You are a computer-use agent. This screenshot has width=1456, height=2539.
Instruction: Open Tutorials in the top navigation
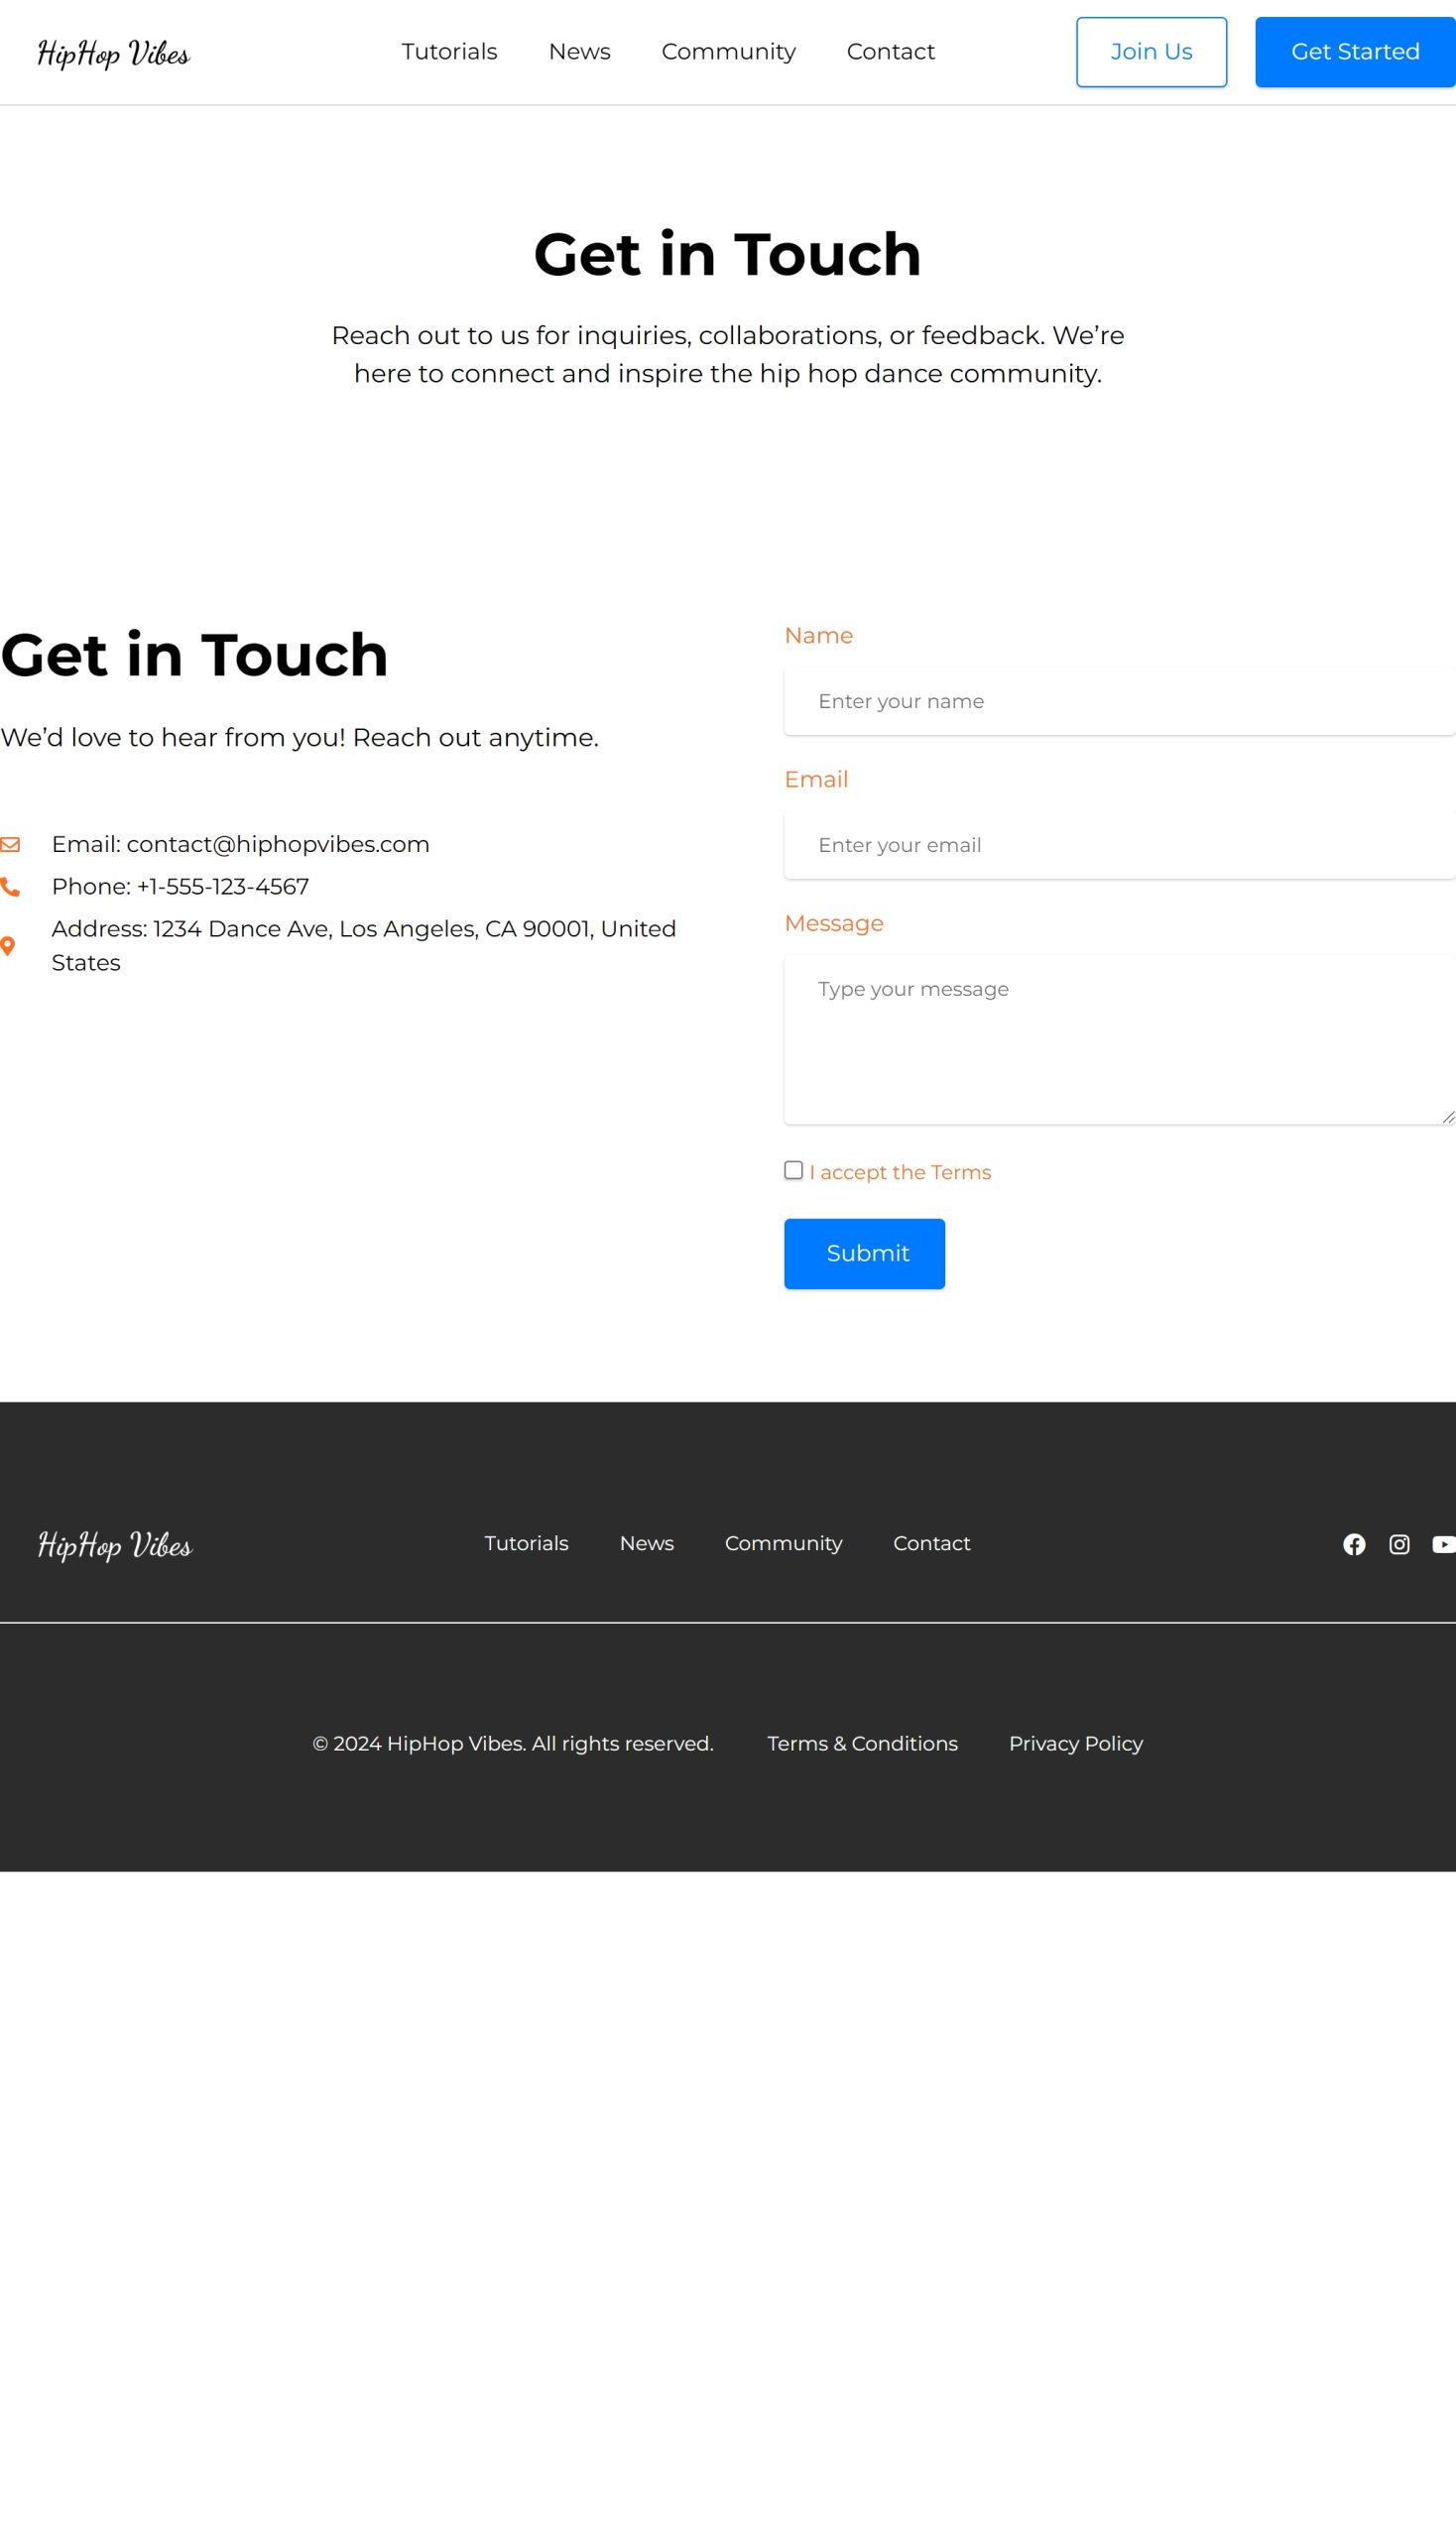(x=449, y=52)
